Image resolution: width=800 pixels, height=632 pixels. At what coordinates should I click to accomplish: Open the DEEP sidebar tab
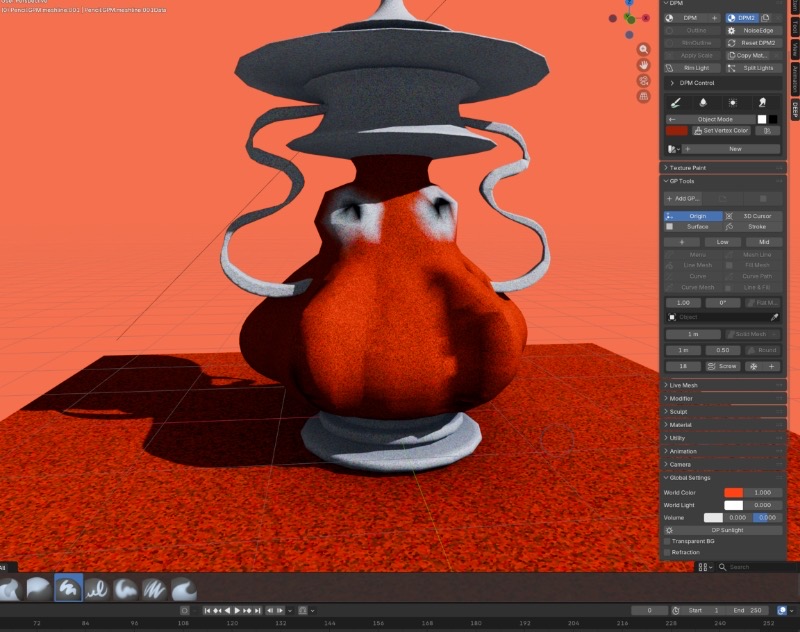(795, 110)
